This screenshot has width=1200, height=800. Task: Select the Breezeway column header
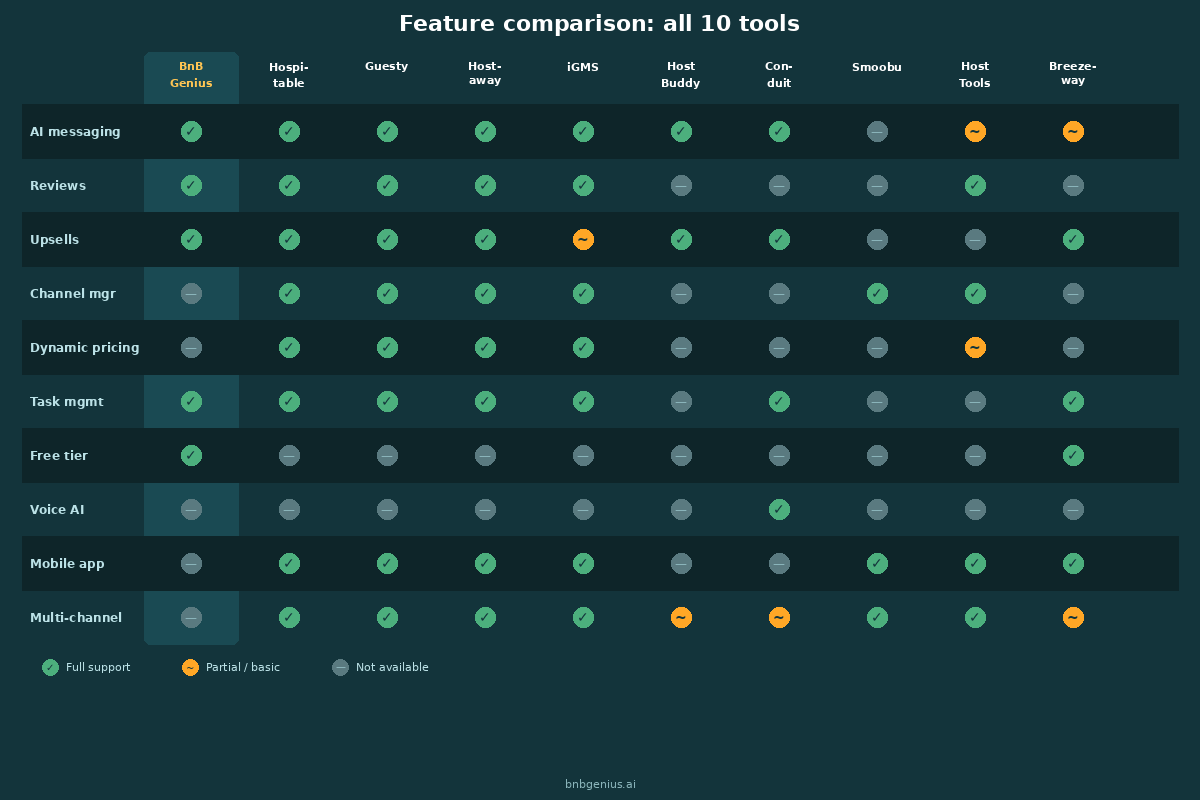[1073, 73]
